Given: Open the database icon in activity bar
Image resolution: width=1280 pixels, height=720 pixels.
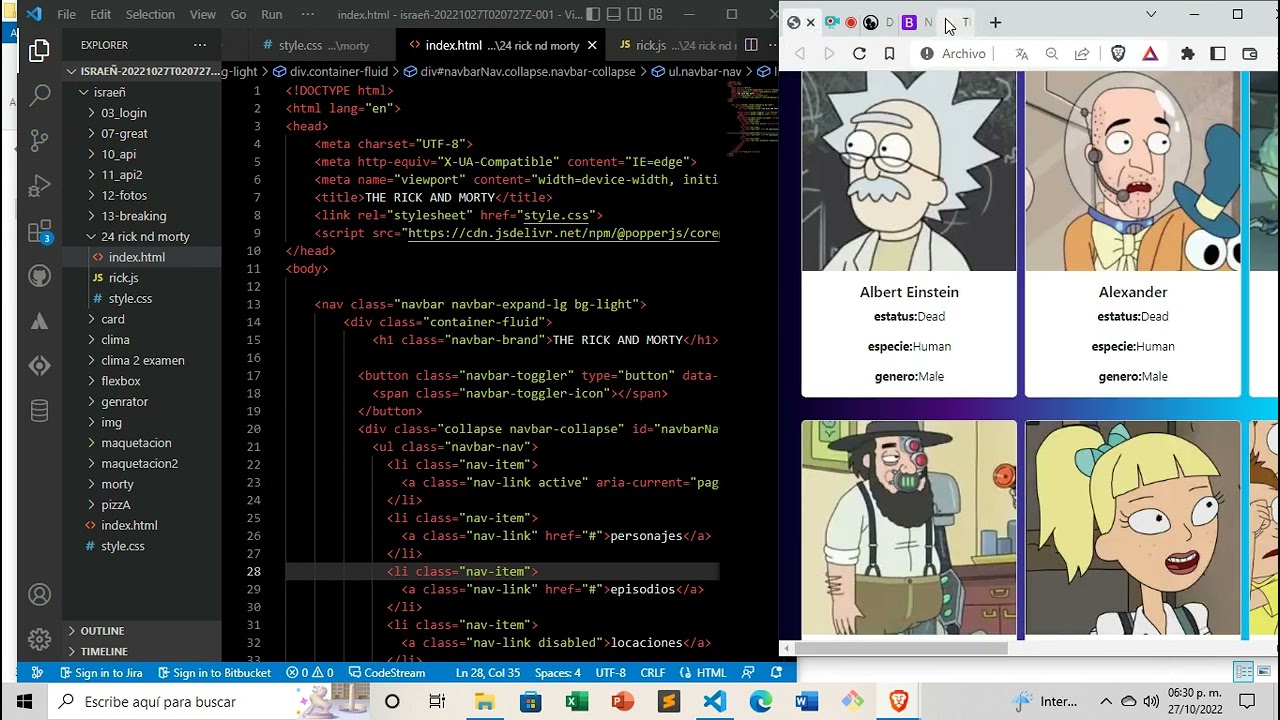Looking at the screenshot, I should click(x=39, y=411).
